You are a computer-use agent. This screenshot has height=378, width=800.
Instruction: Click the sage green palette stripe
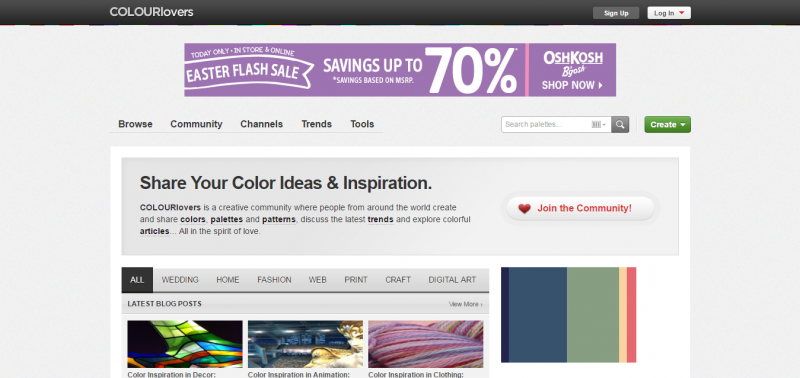coord(593,315)
